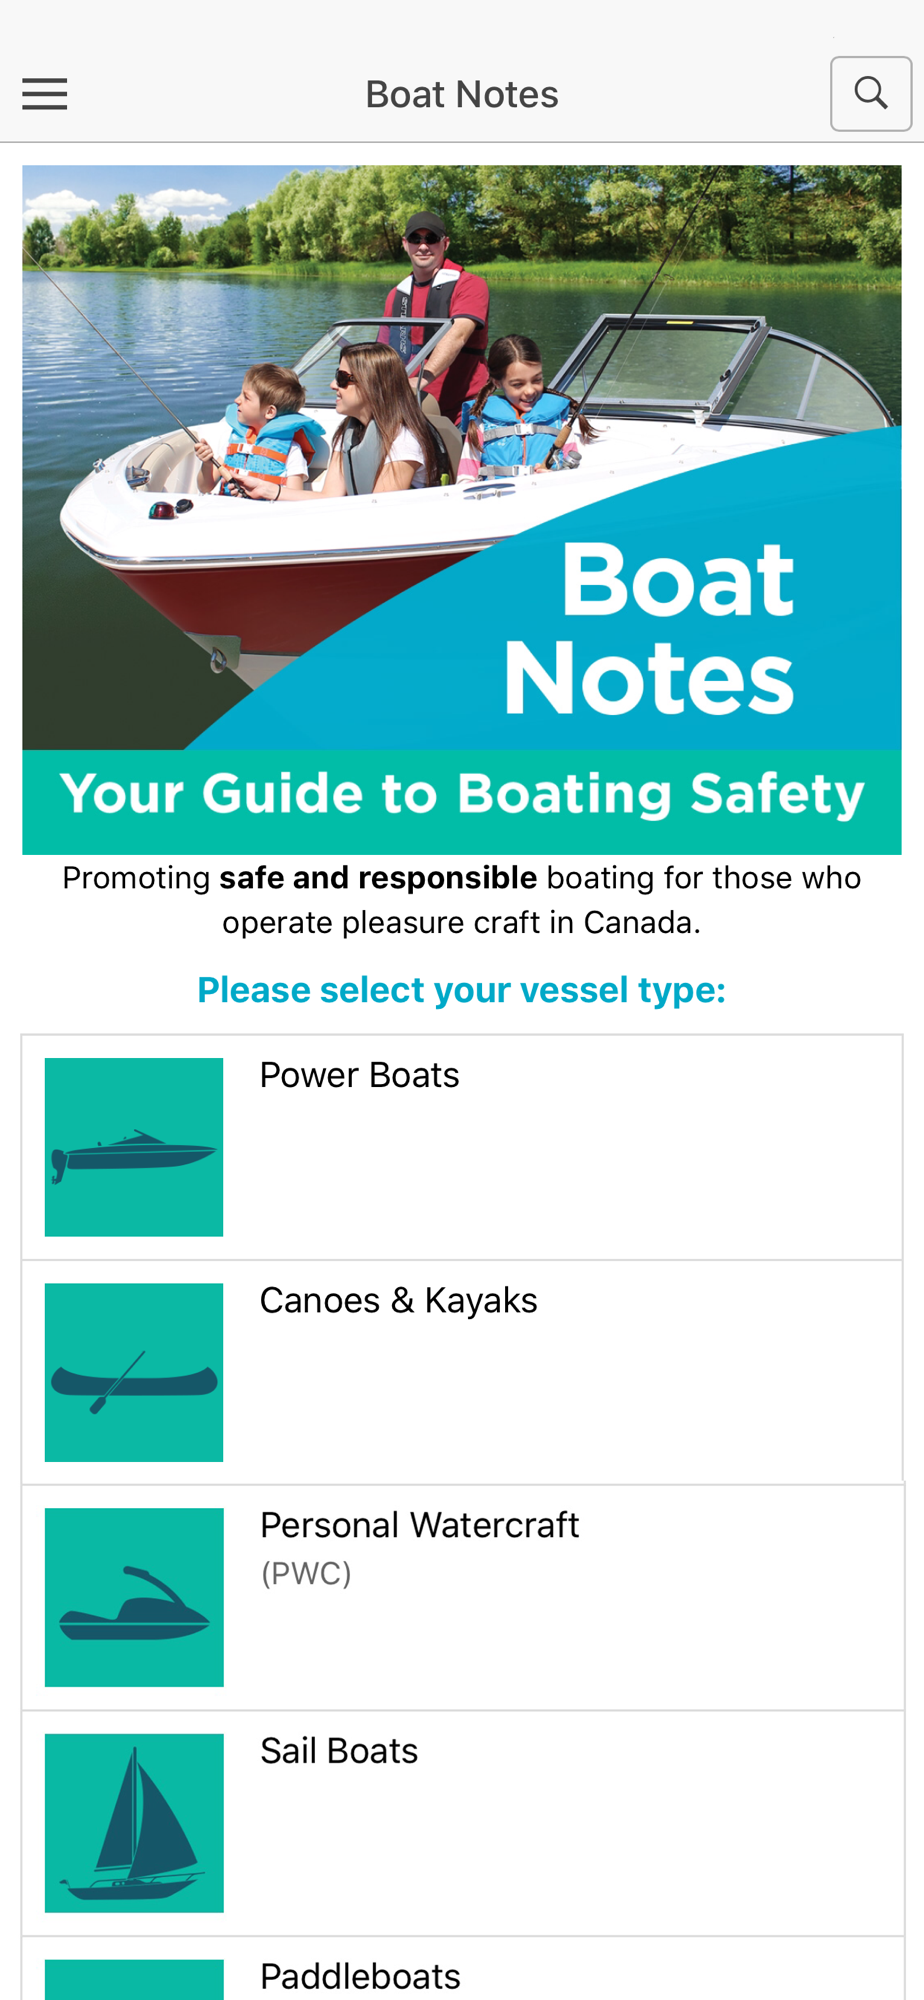Viewport: 924px width, 2000px height.
Task: Tap the search magnifier button
Action: 870,94
